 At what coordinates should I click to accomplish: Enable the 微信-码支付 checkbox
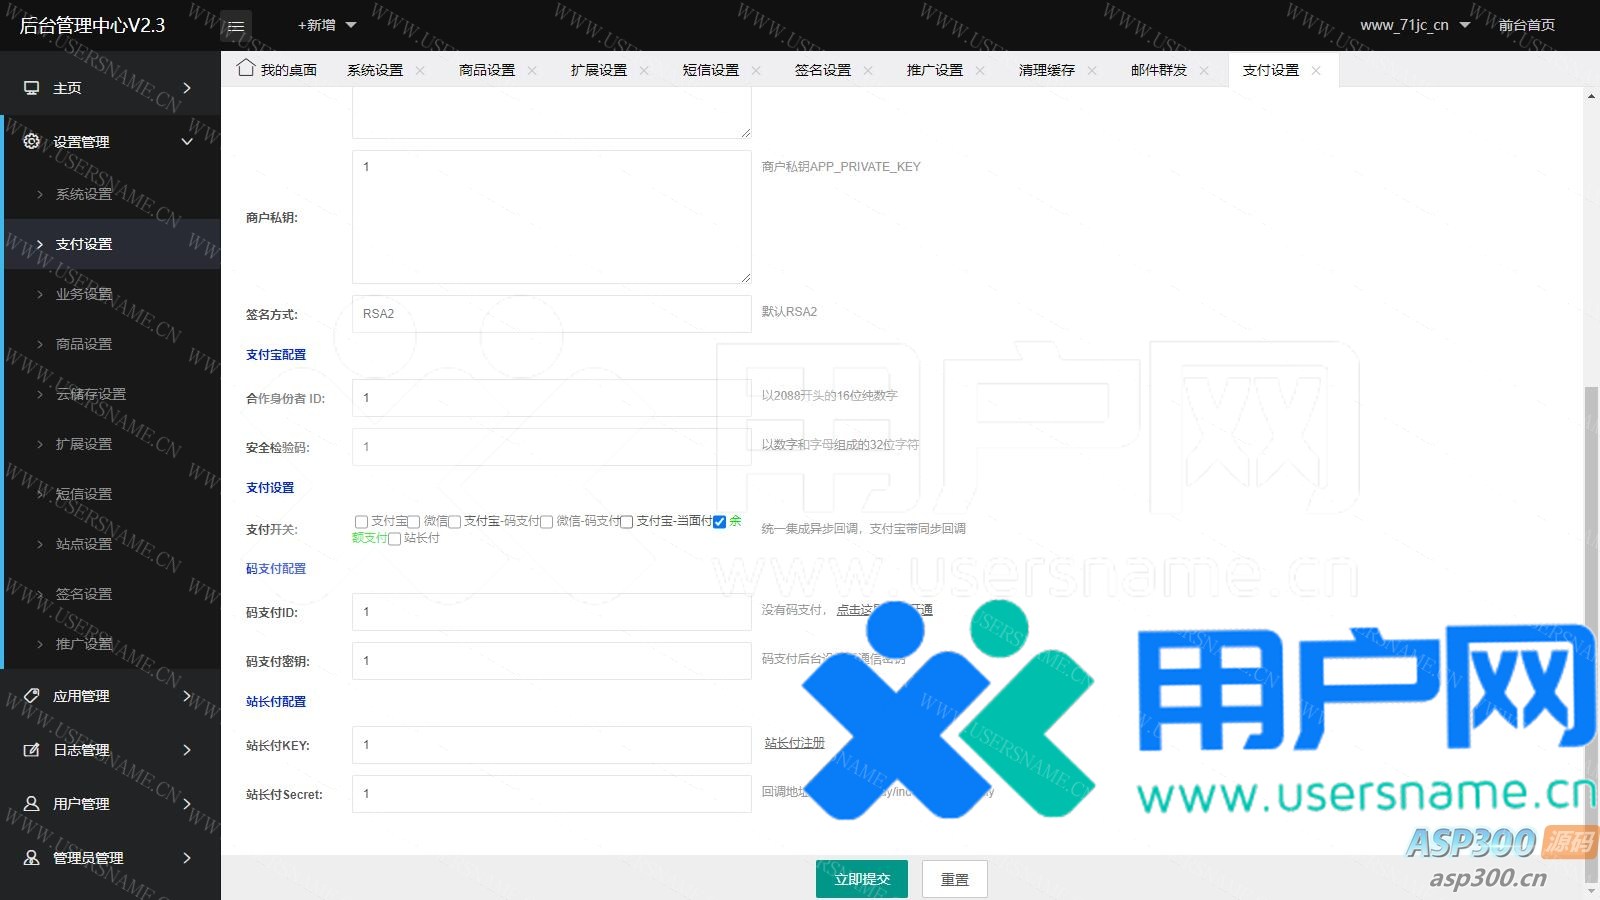pos(547,522)
